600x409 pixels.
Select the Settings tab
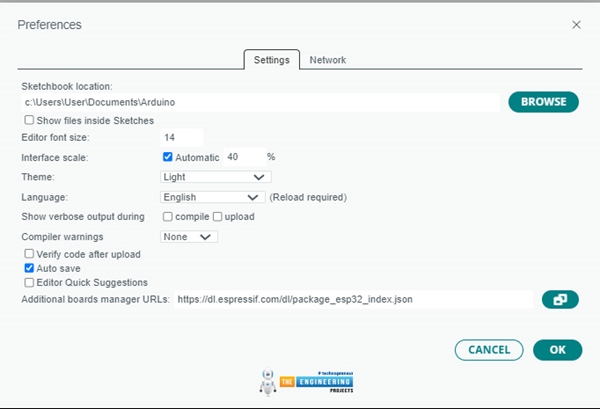point(272,60)
